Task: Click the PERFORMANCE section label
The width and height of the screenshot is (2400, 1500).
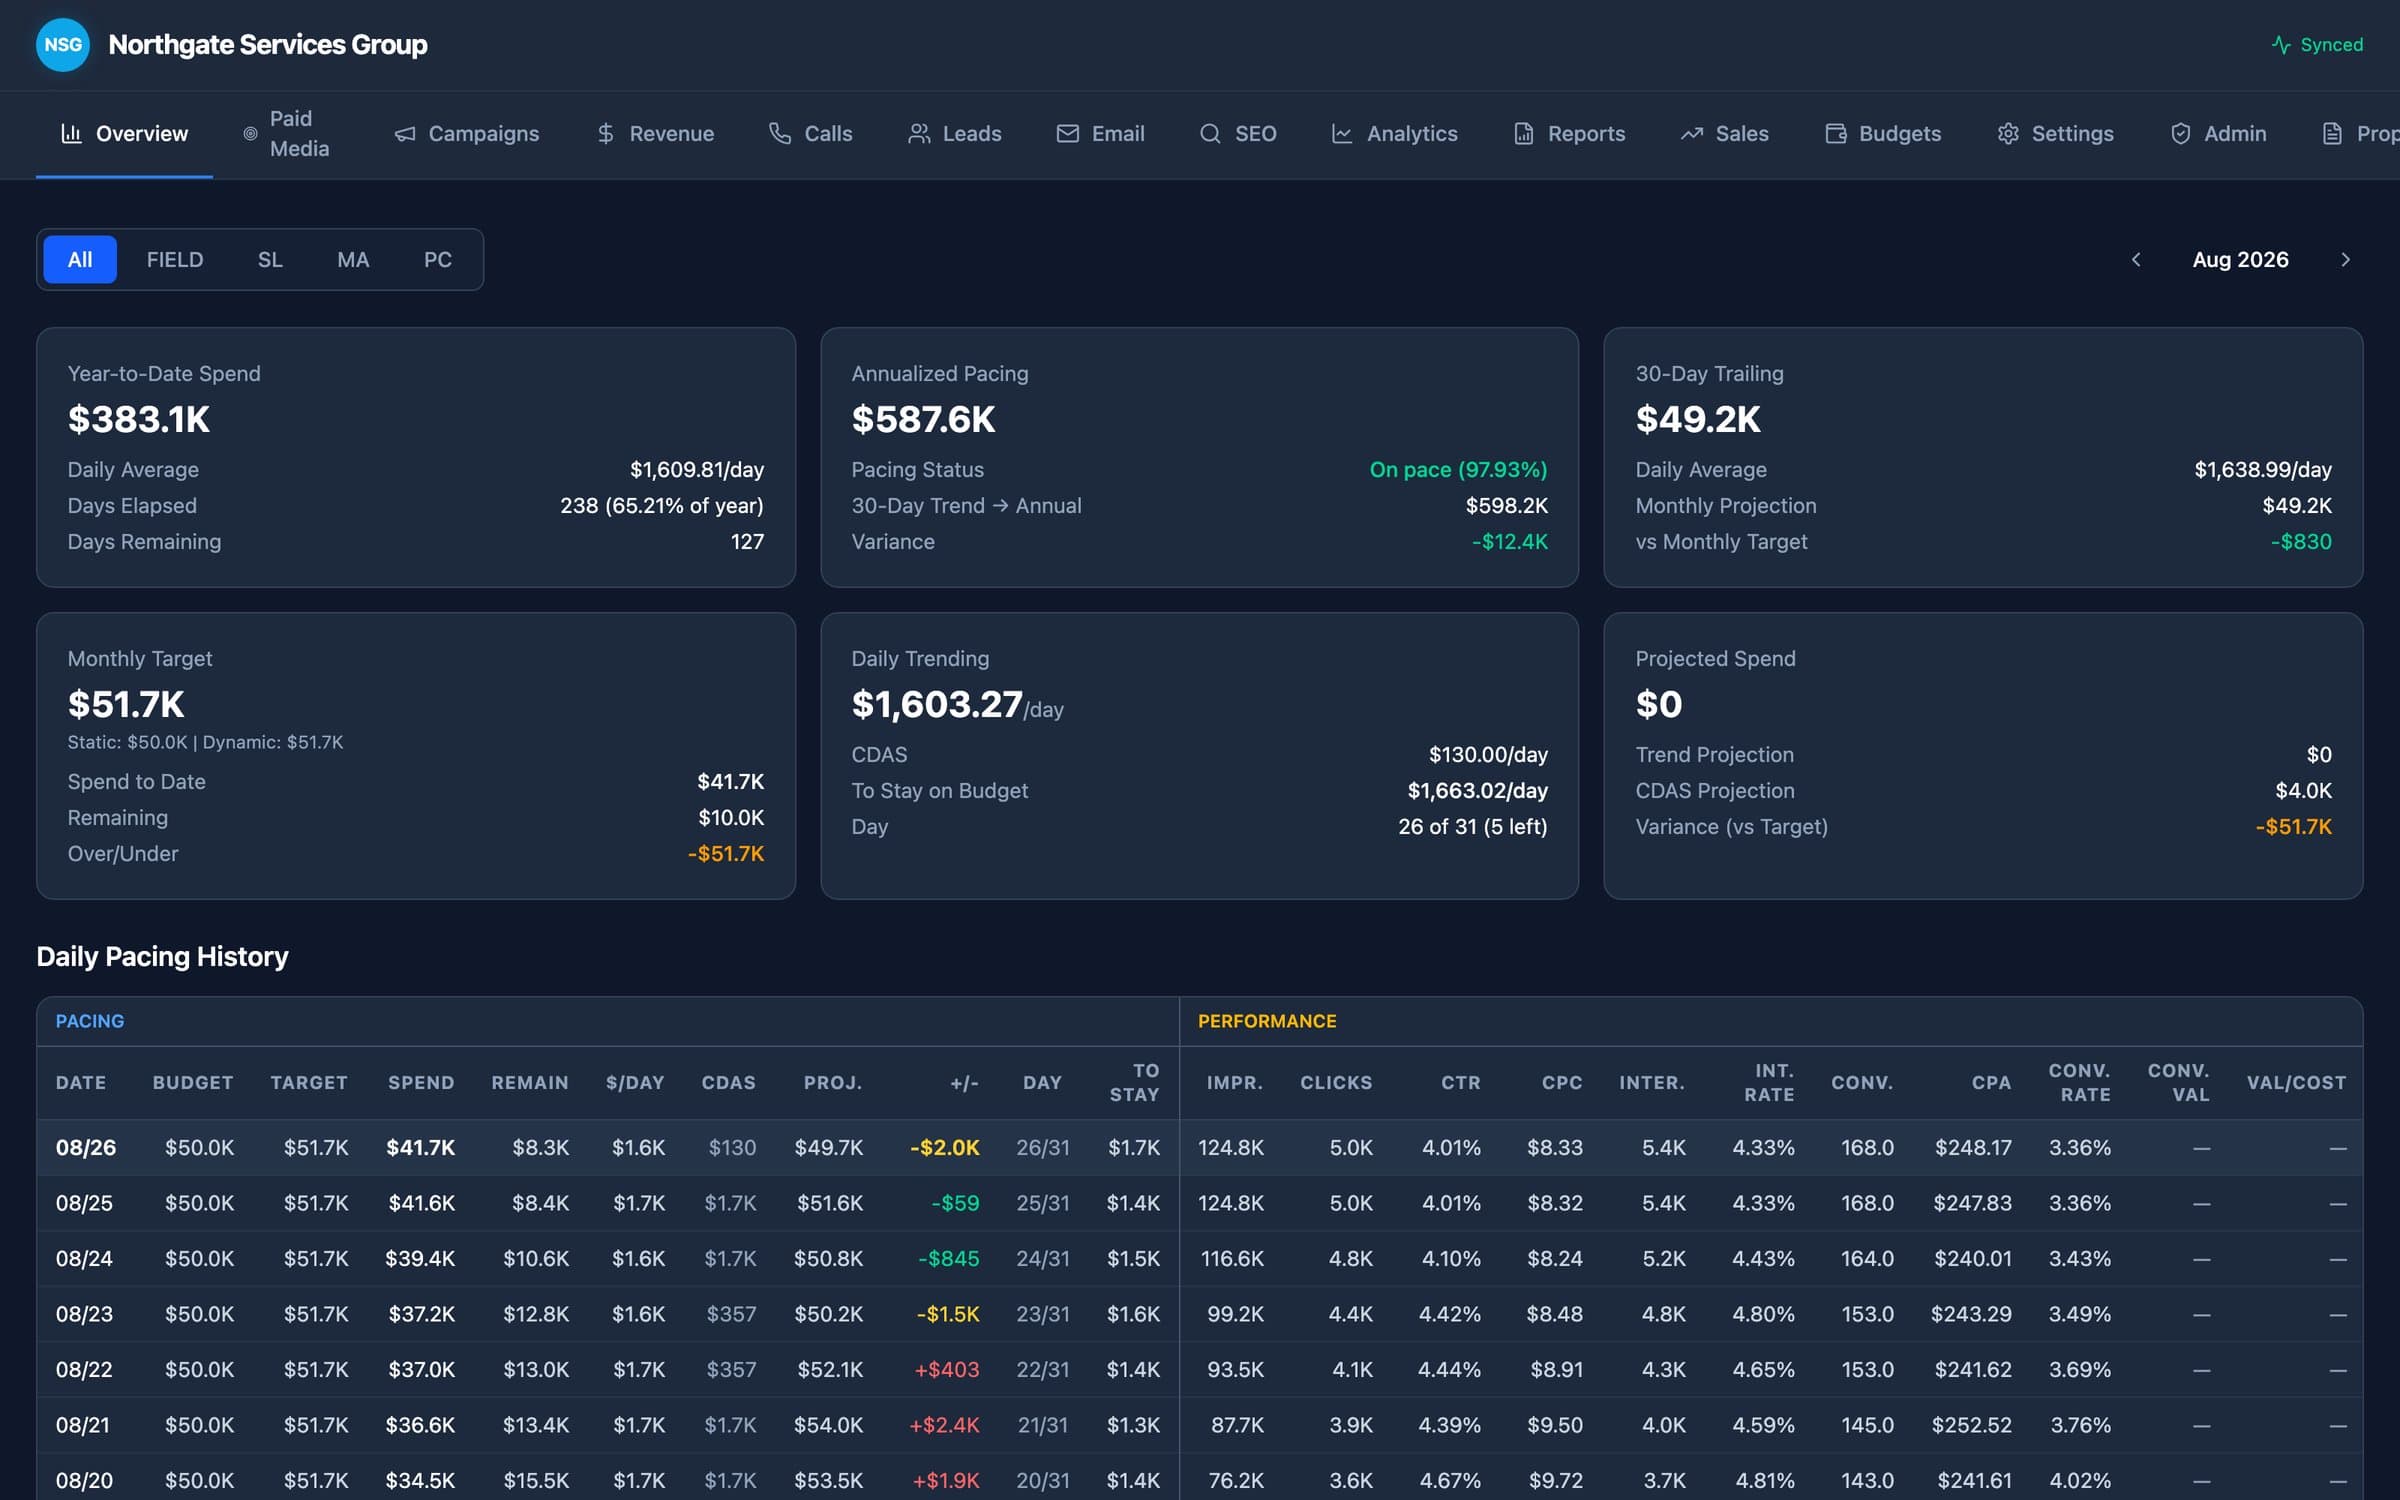Action: [x=1267, y=1021]
